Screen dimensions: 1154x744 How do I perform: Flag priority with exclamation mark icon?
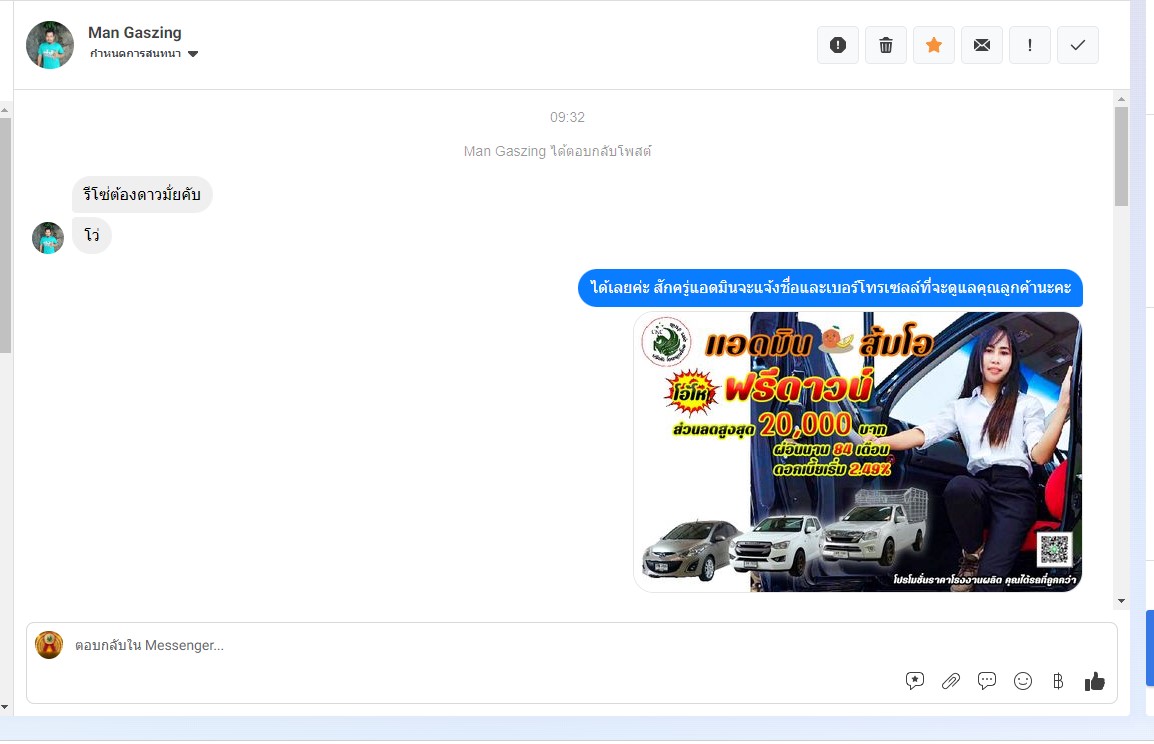[1030, 45]
